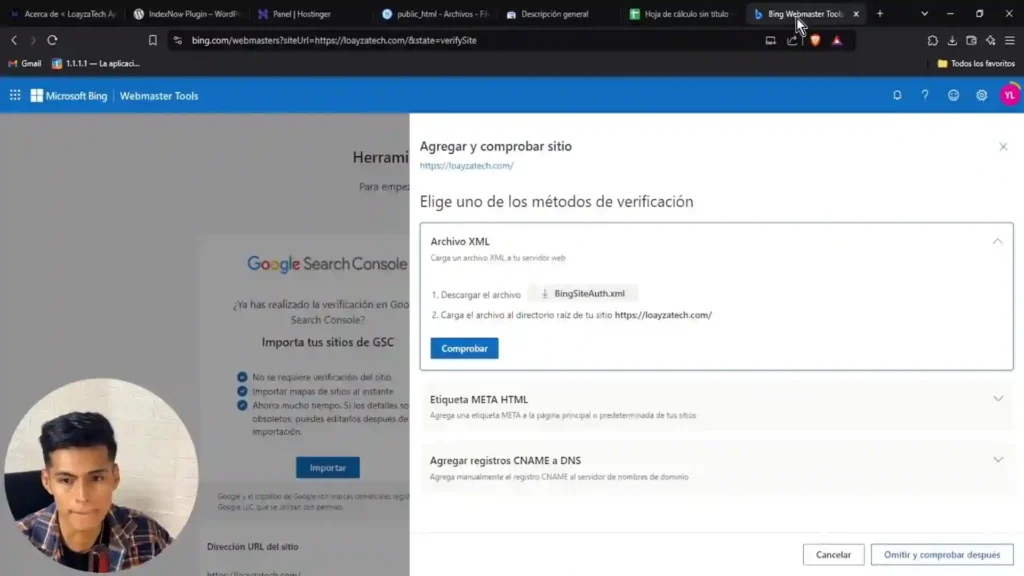Click the Comprobar button
The image size is (1024, 576).
pyautogui.click(x=463, y=348)
